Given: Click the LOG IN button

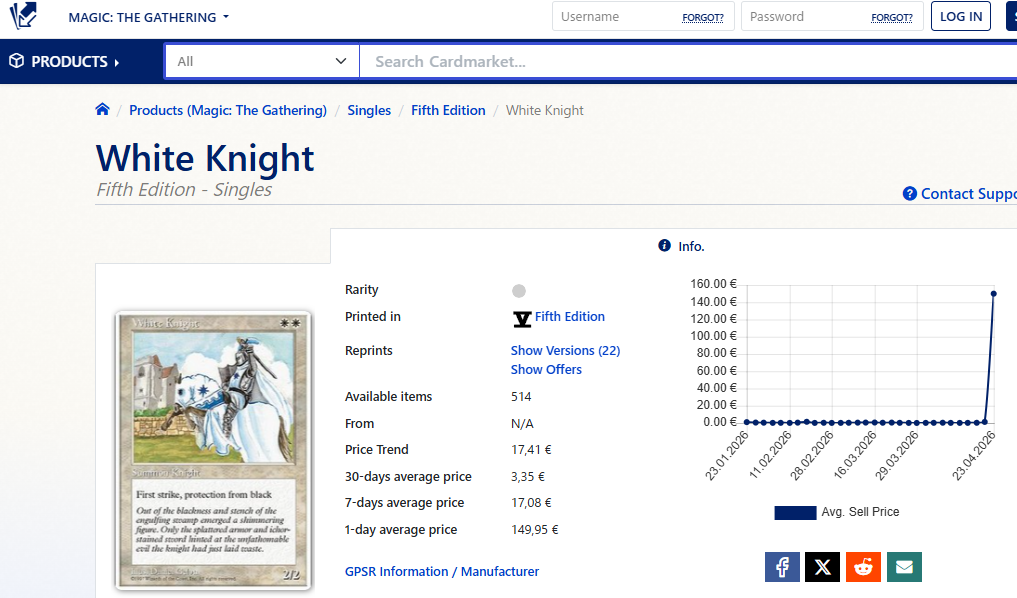Looking at the screenshot, I should pyautogui.click(x=961, y=16).
